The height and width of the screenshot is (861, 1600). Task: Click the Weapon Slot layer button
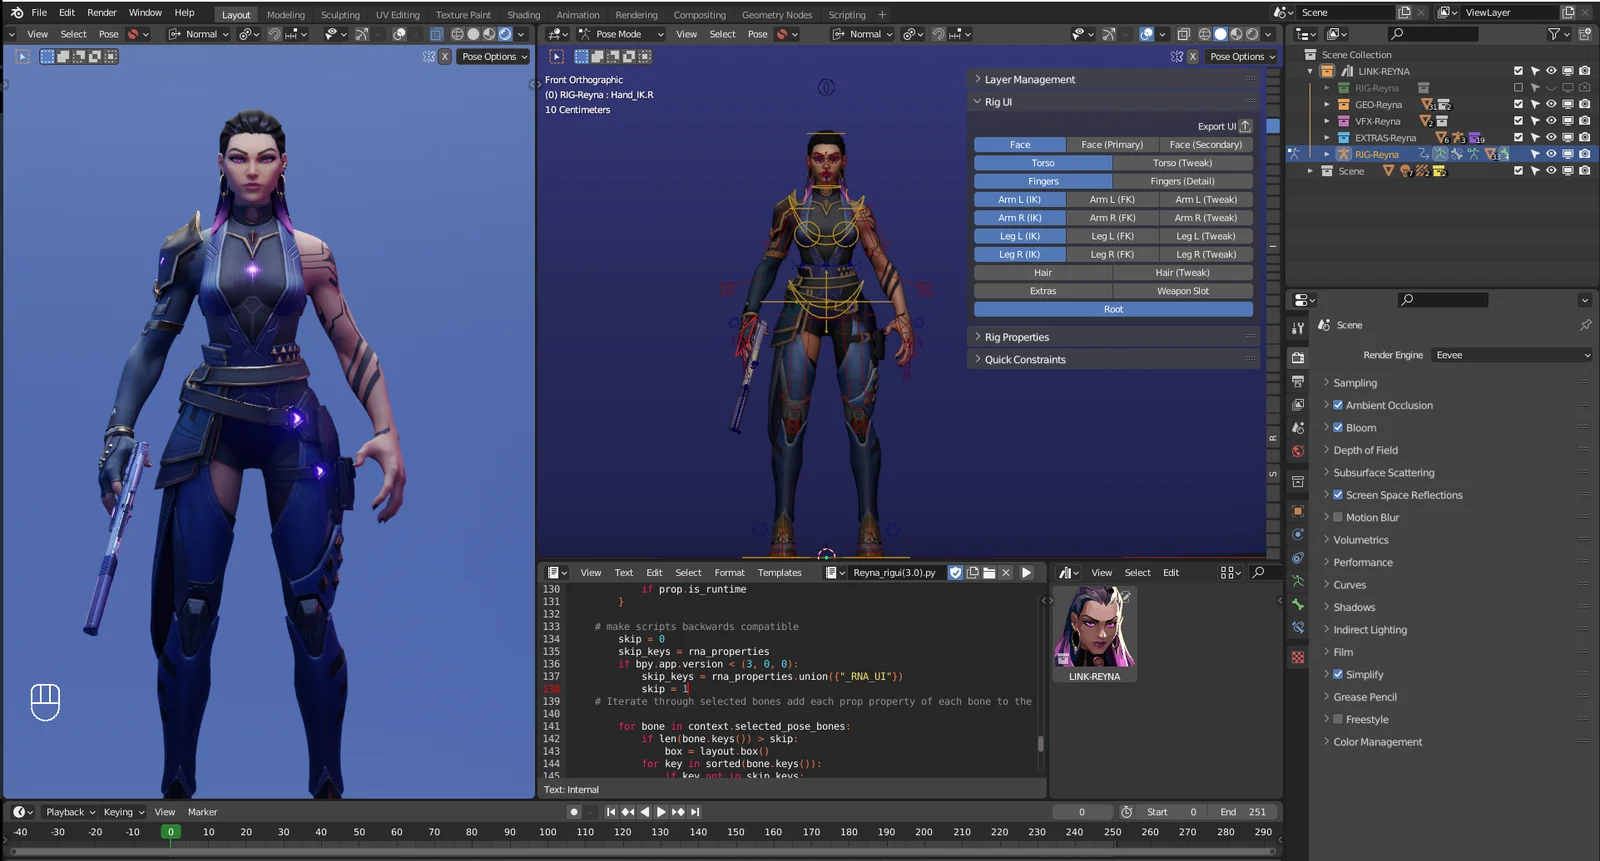[1183, 291]
